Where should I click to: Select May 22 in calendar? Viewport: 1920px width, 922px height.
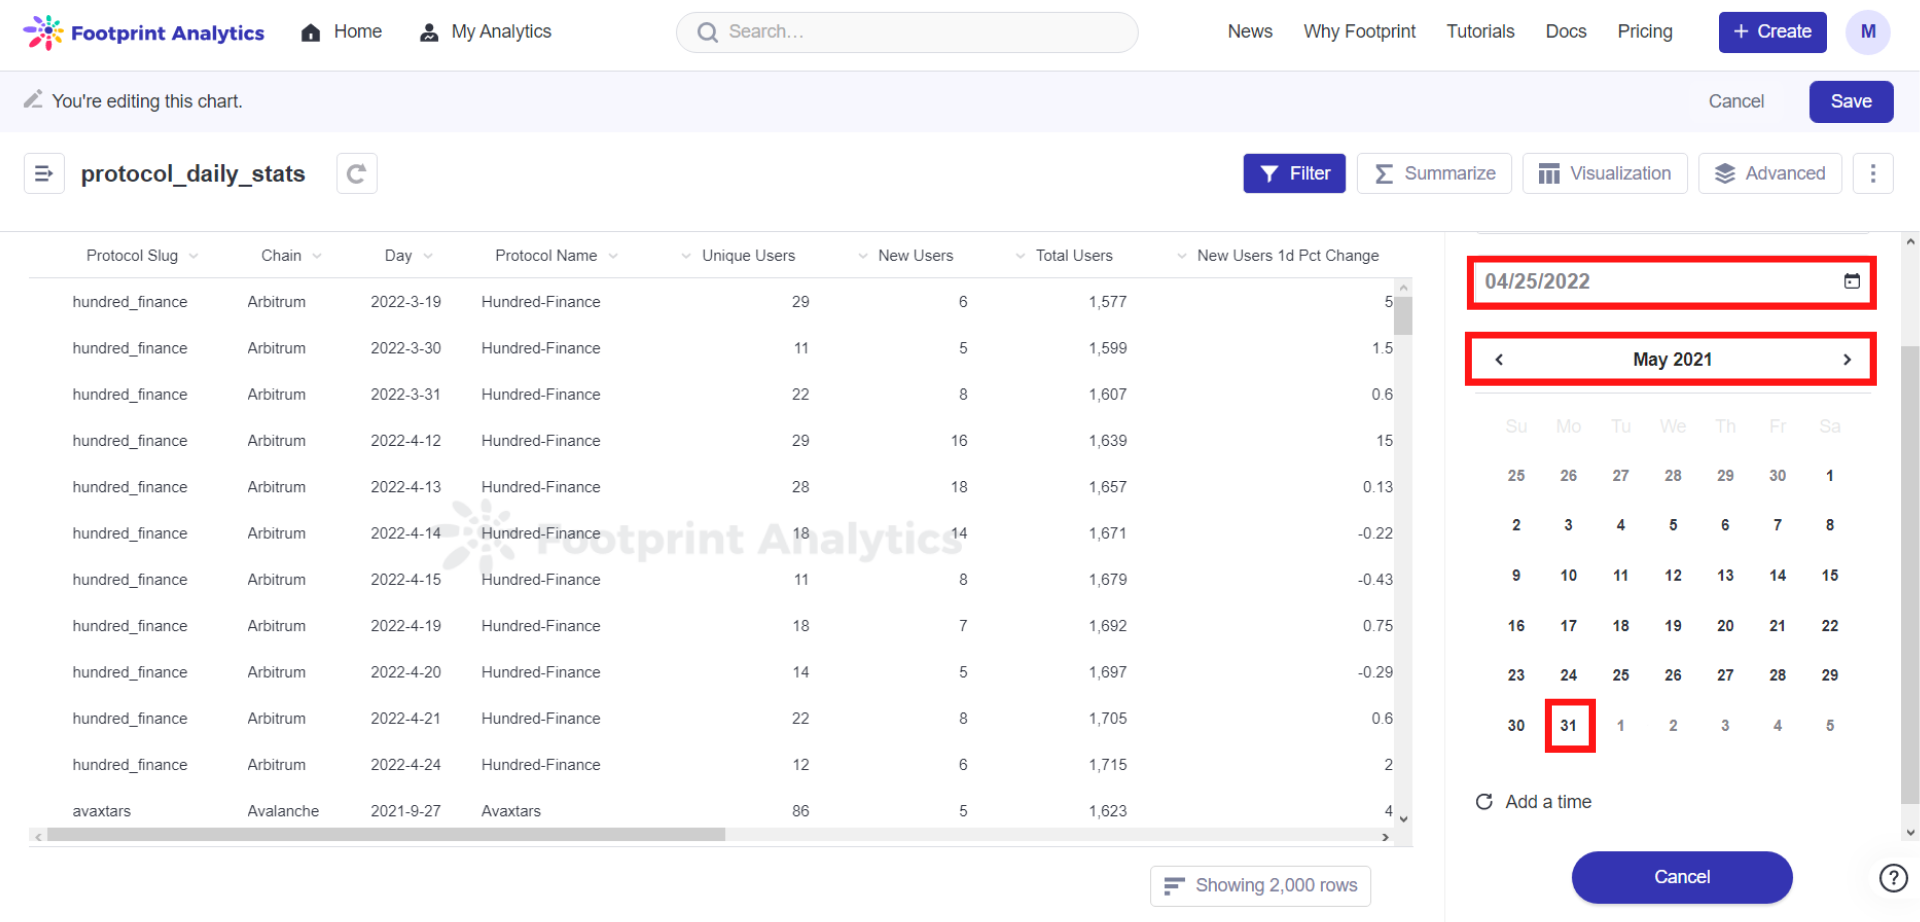point(1830,626)
